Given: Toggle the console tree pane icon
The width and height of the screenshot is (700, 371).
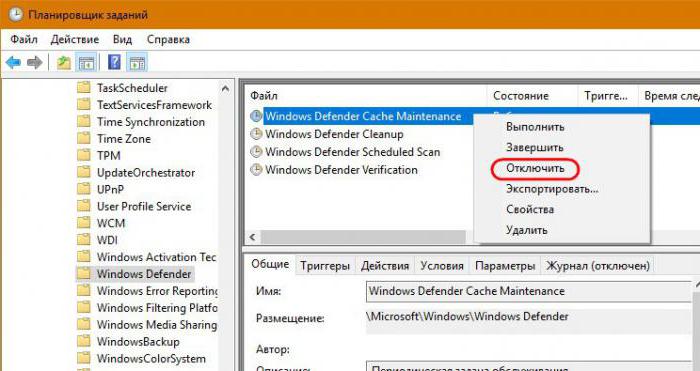Looking at the screenshot, I should click(86, 63).
